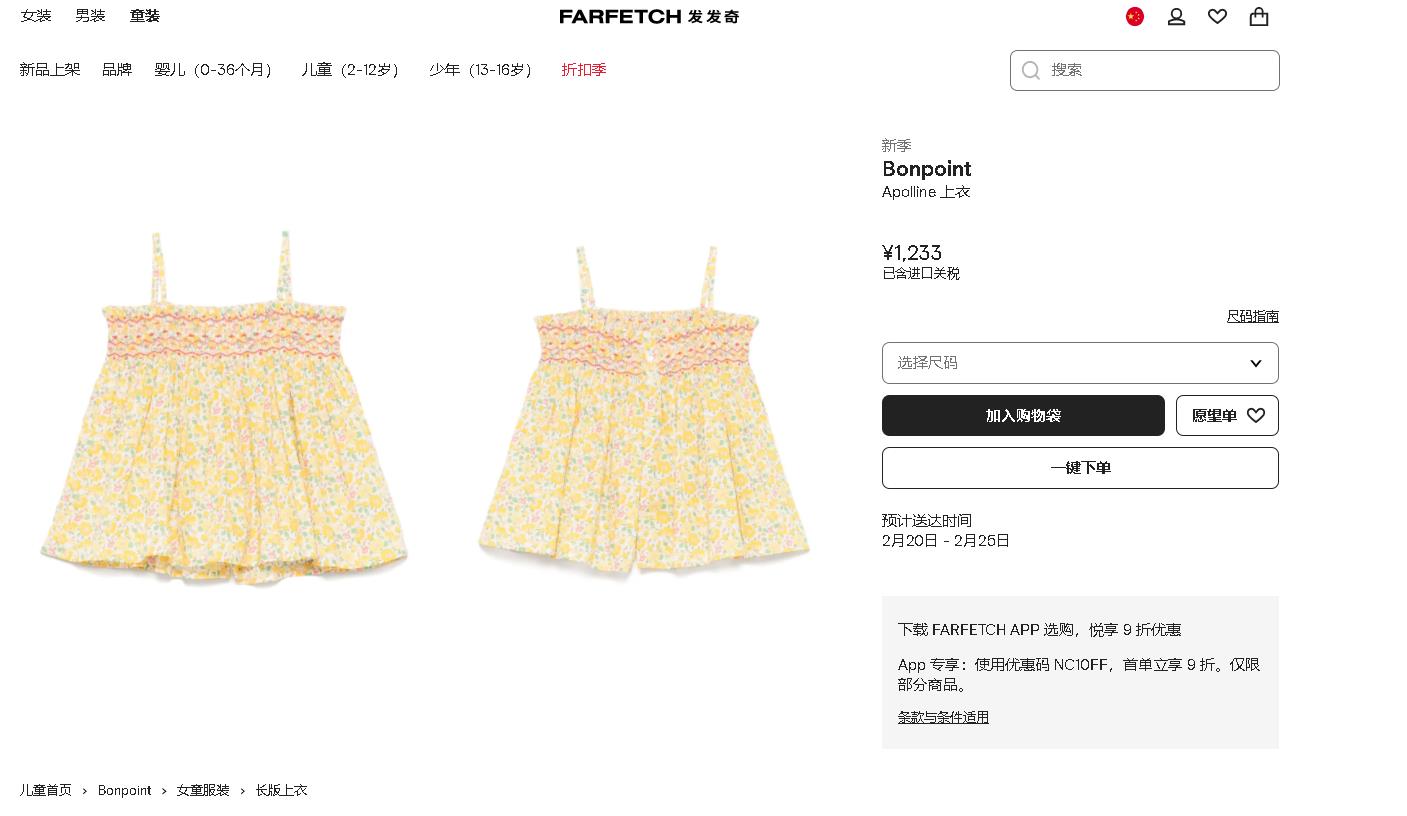Screen dimensions: 1407x816
Task: Open the 选择尺码 size dropdown
Action: pyautogui.click(x=1080, y=363)
